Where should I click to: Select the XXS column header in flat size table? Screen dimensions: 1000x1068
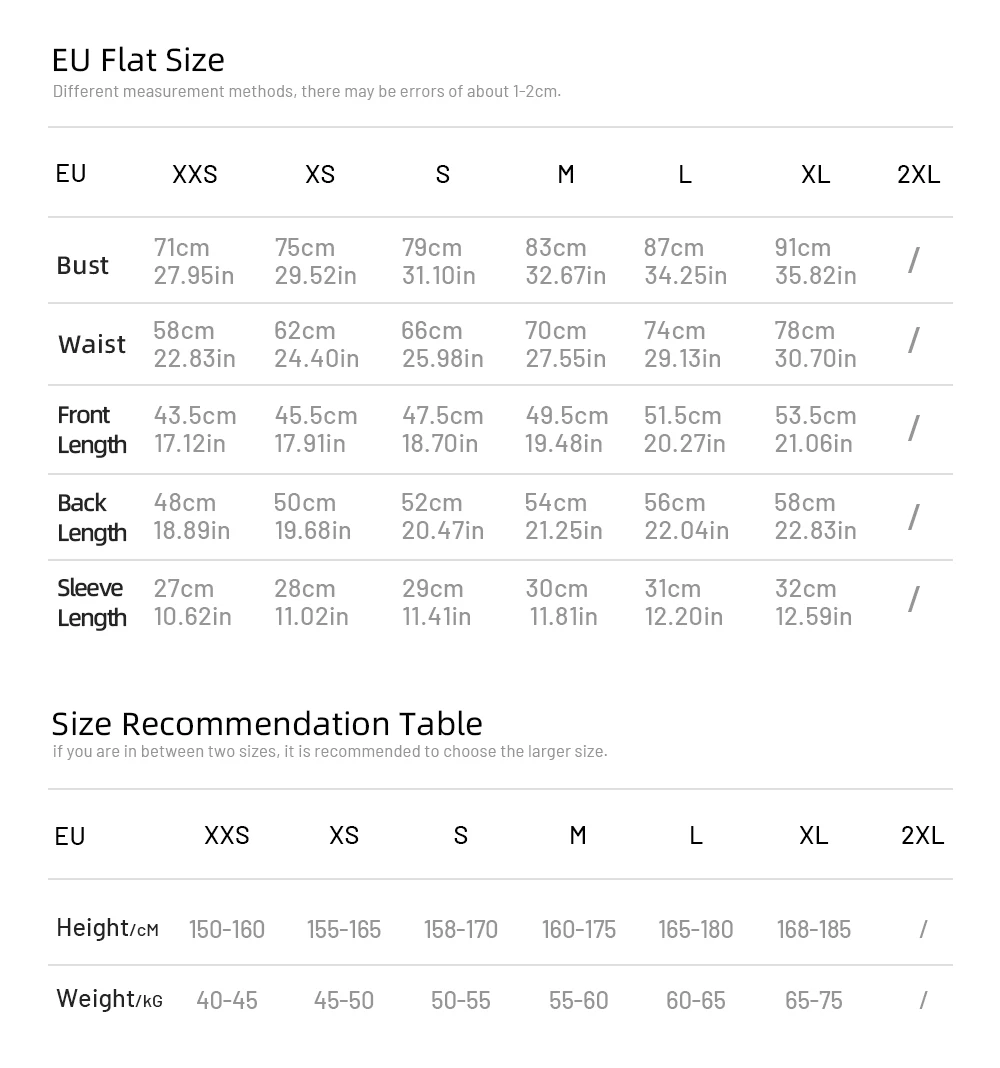[x=195, y=174]
